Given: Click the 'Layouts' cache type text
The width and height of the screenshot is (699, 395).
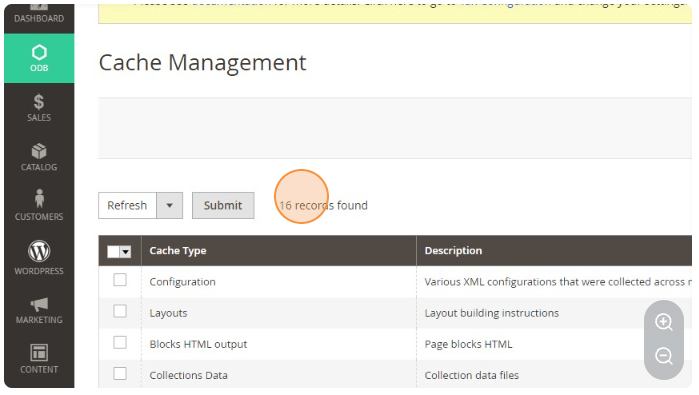Looking at the screenshot, I should click(x=168, y=313).
